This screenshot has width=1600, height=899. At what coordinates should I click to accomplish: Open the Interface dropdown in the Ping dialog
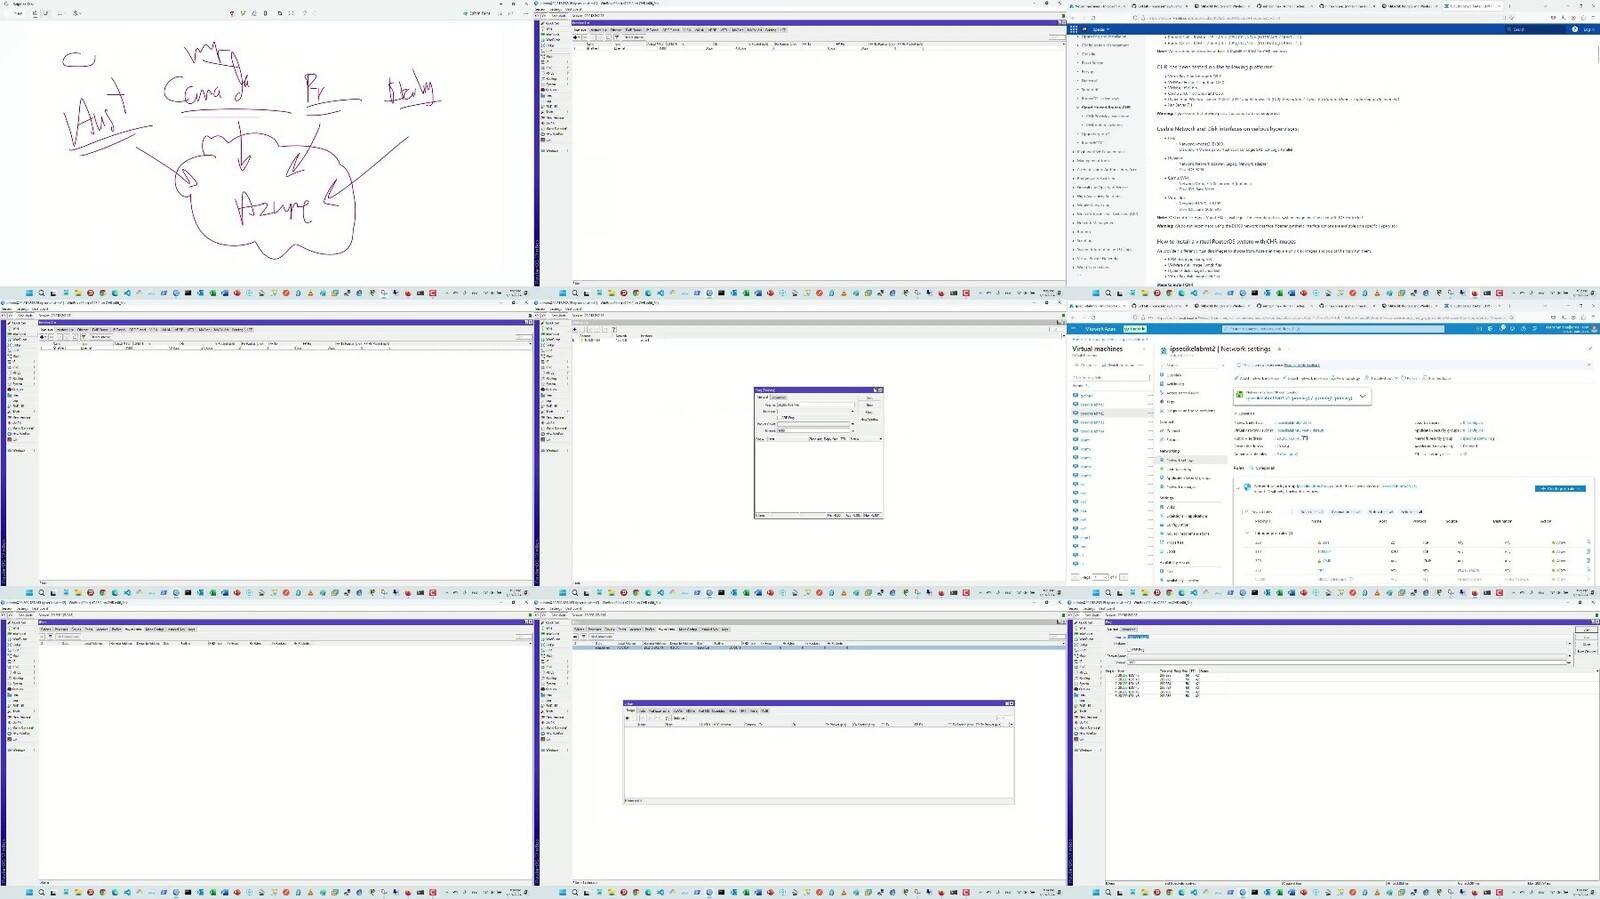(852, 411)
